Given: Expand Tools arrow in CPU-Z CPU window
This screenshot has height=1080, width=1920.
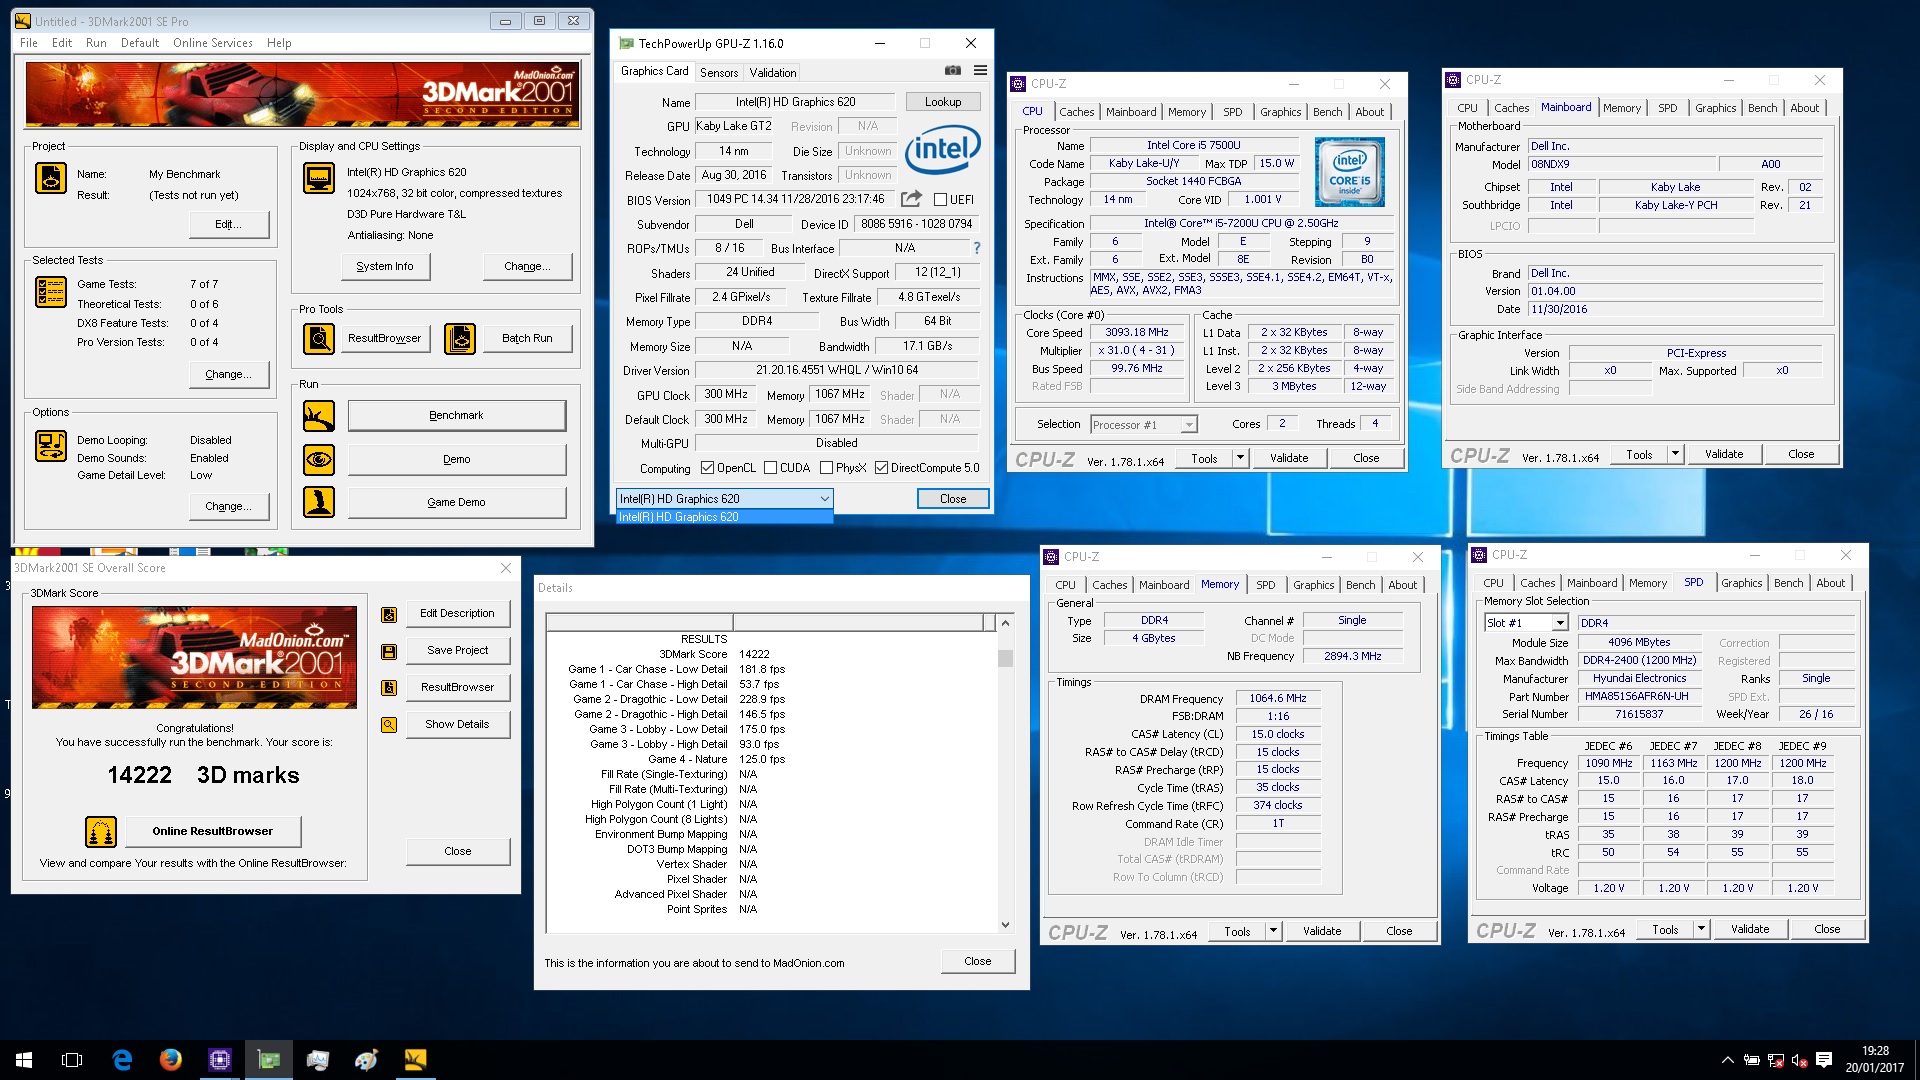Looking at the screenshot, I should (1240, 458).
